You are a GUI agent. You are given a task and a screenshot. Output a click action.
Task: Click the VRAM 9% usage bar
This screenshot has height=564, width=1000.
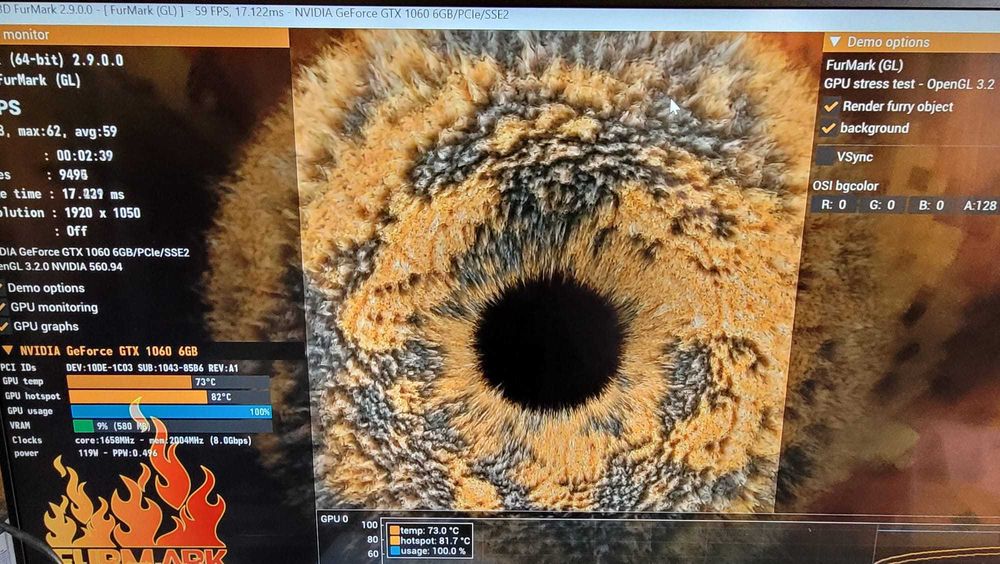173,426
